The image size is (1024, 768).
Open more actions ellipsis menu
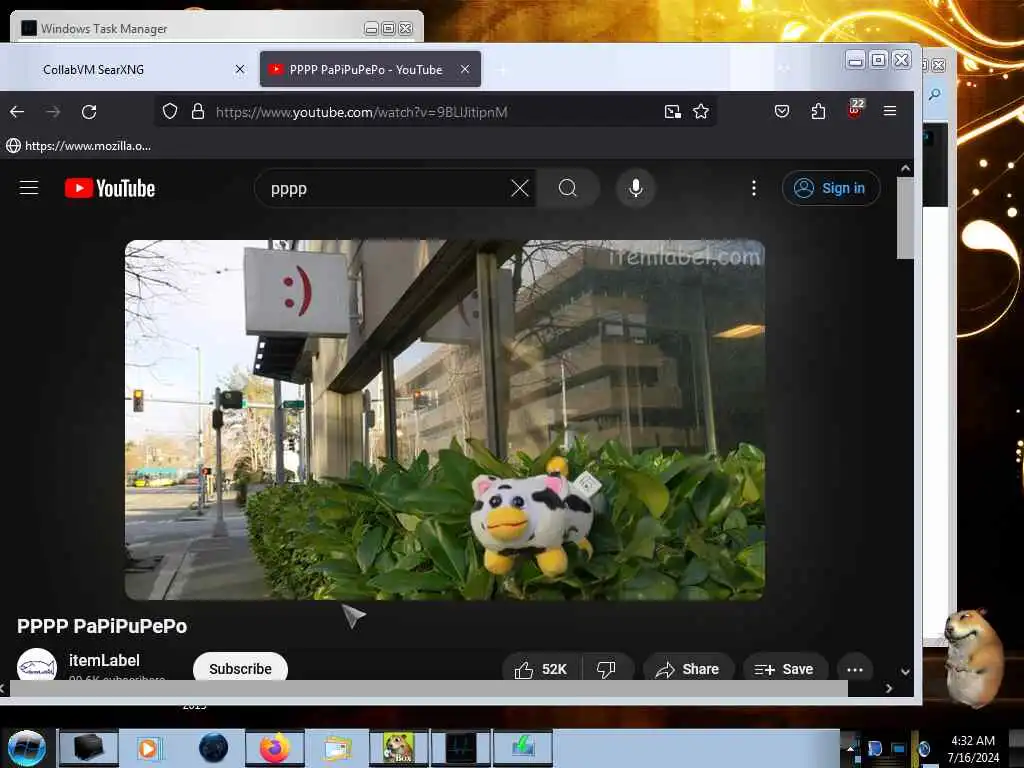tap(855, 669)
